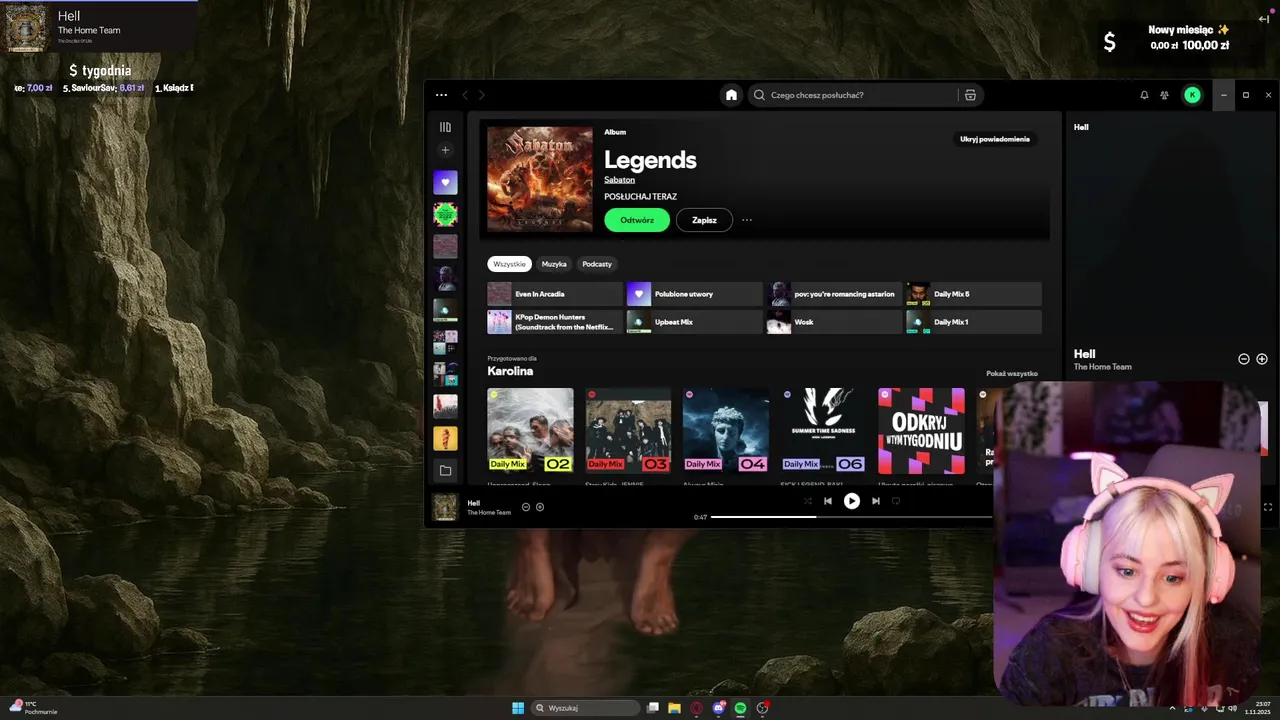Open the Sabaton artist link

tap(619, 180)
